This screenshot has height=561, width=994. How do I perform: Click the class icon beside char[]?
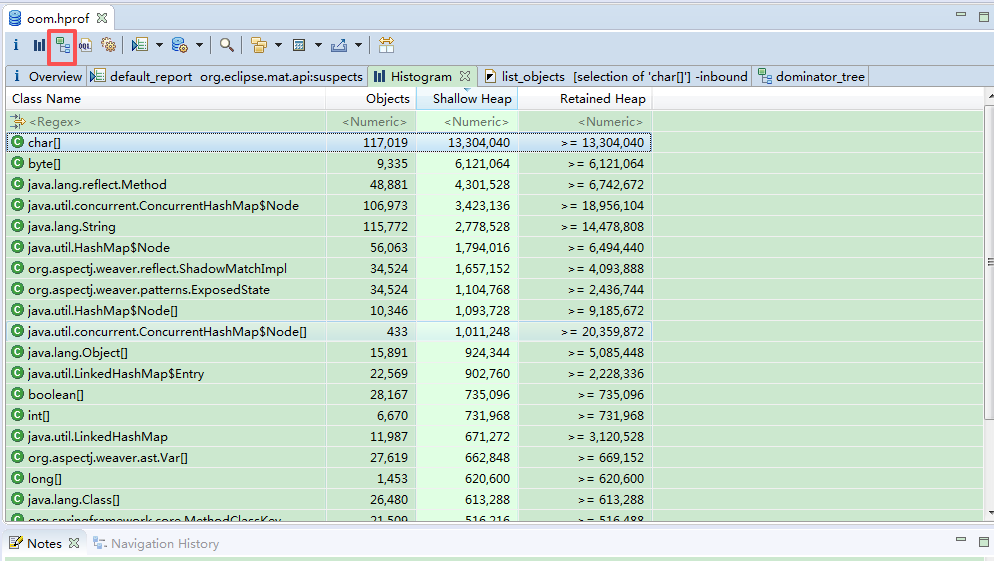click(x=18, y=142)
